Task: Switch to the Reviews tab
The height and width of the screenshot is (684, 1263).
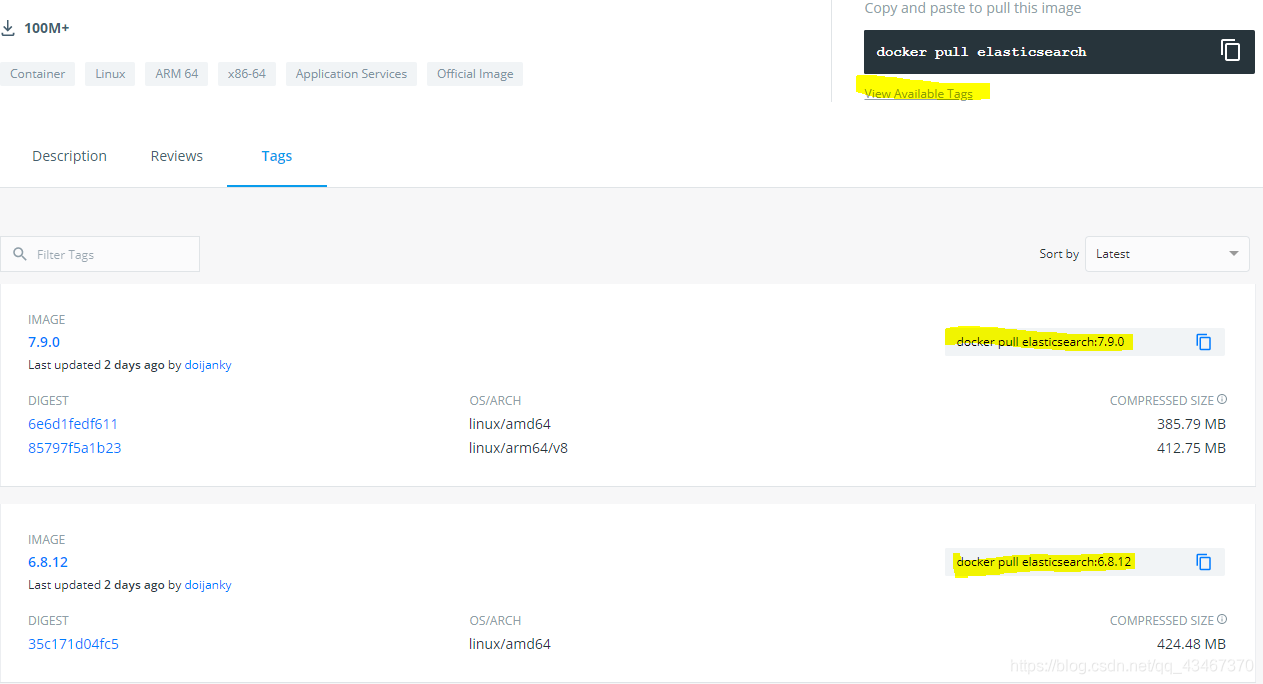Action: (x=177, y=156)
